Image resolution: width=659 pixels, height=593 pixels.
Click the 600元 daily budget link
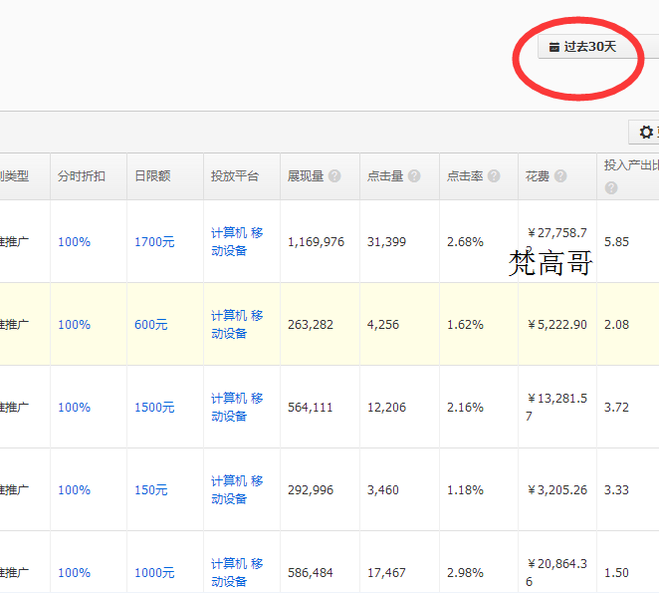(x=151, y=325)
